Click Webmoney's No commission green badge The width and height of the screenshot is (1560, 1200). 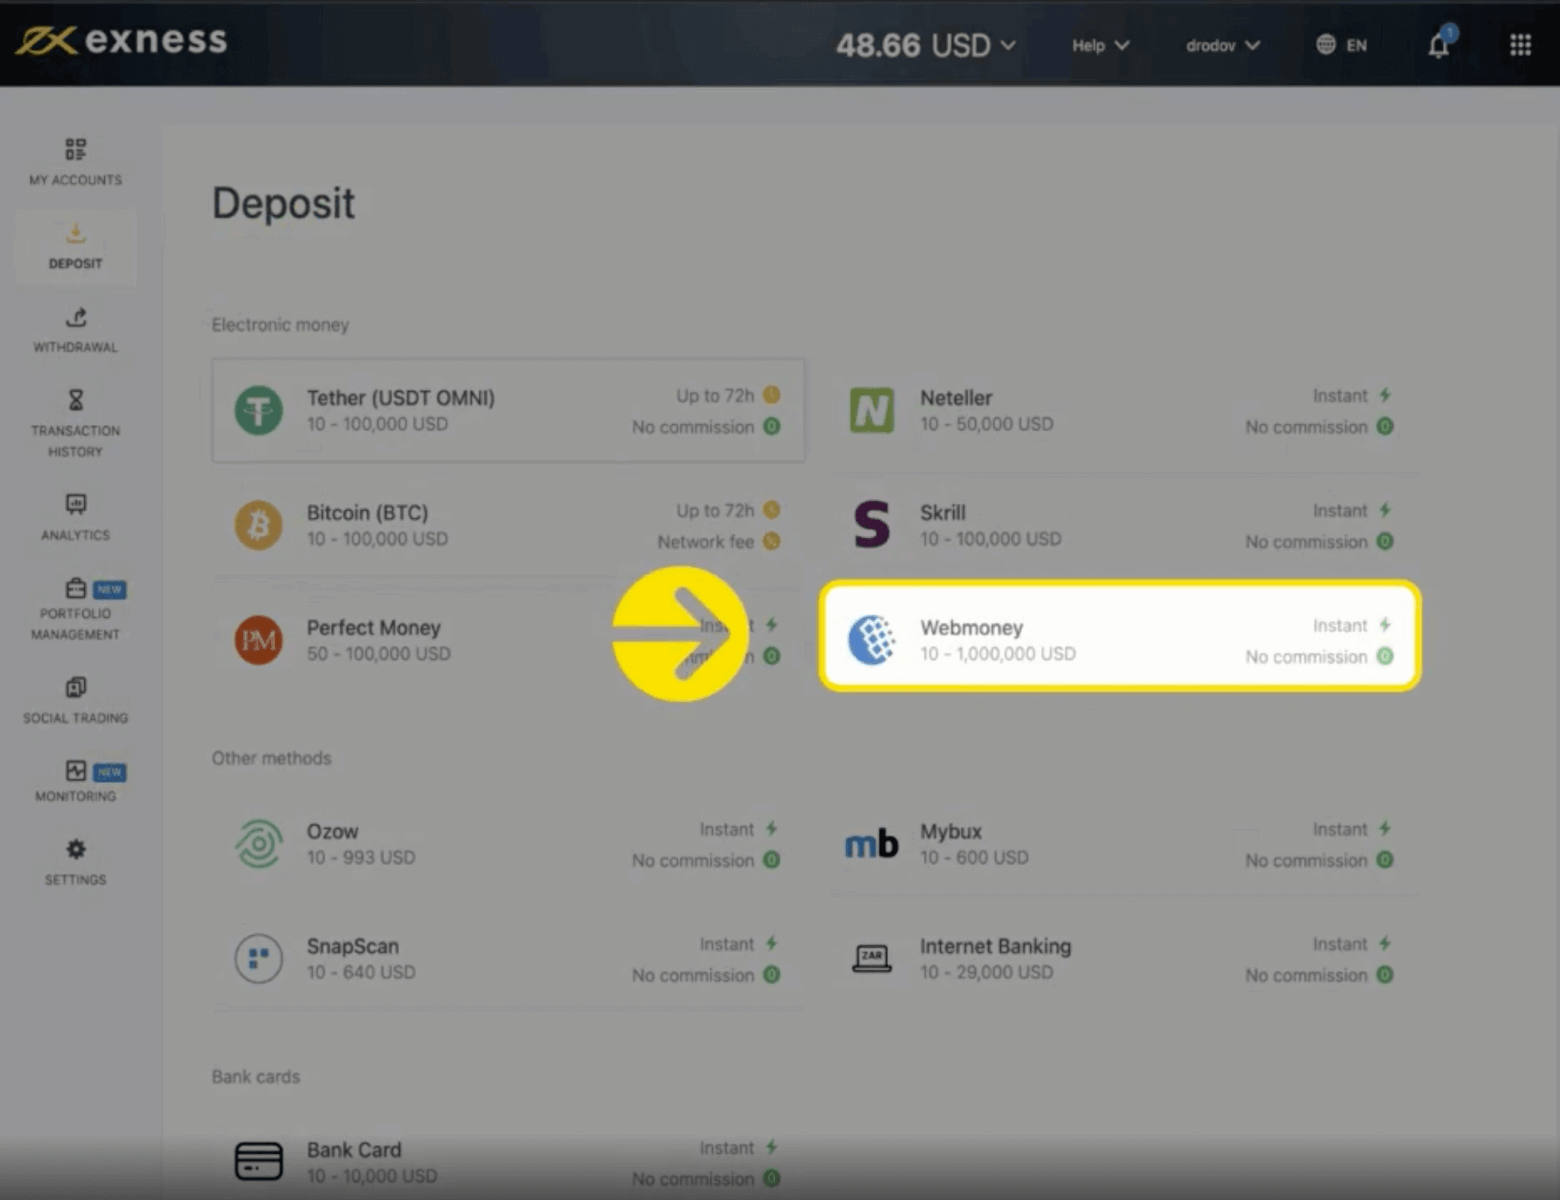tap(1385, 656)
